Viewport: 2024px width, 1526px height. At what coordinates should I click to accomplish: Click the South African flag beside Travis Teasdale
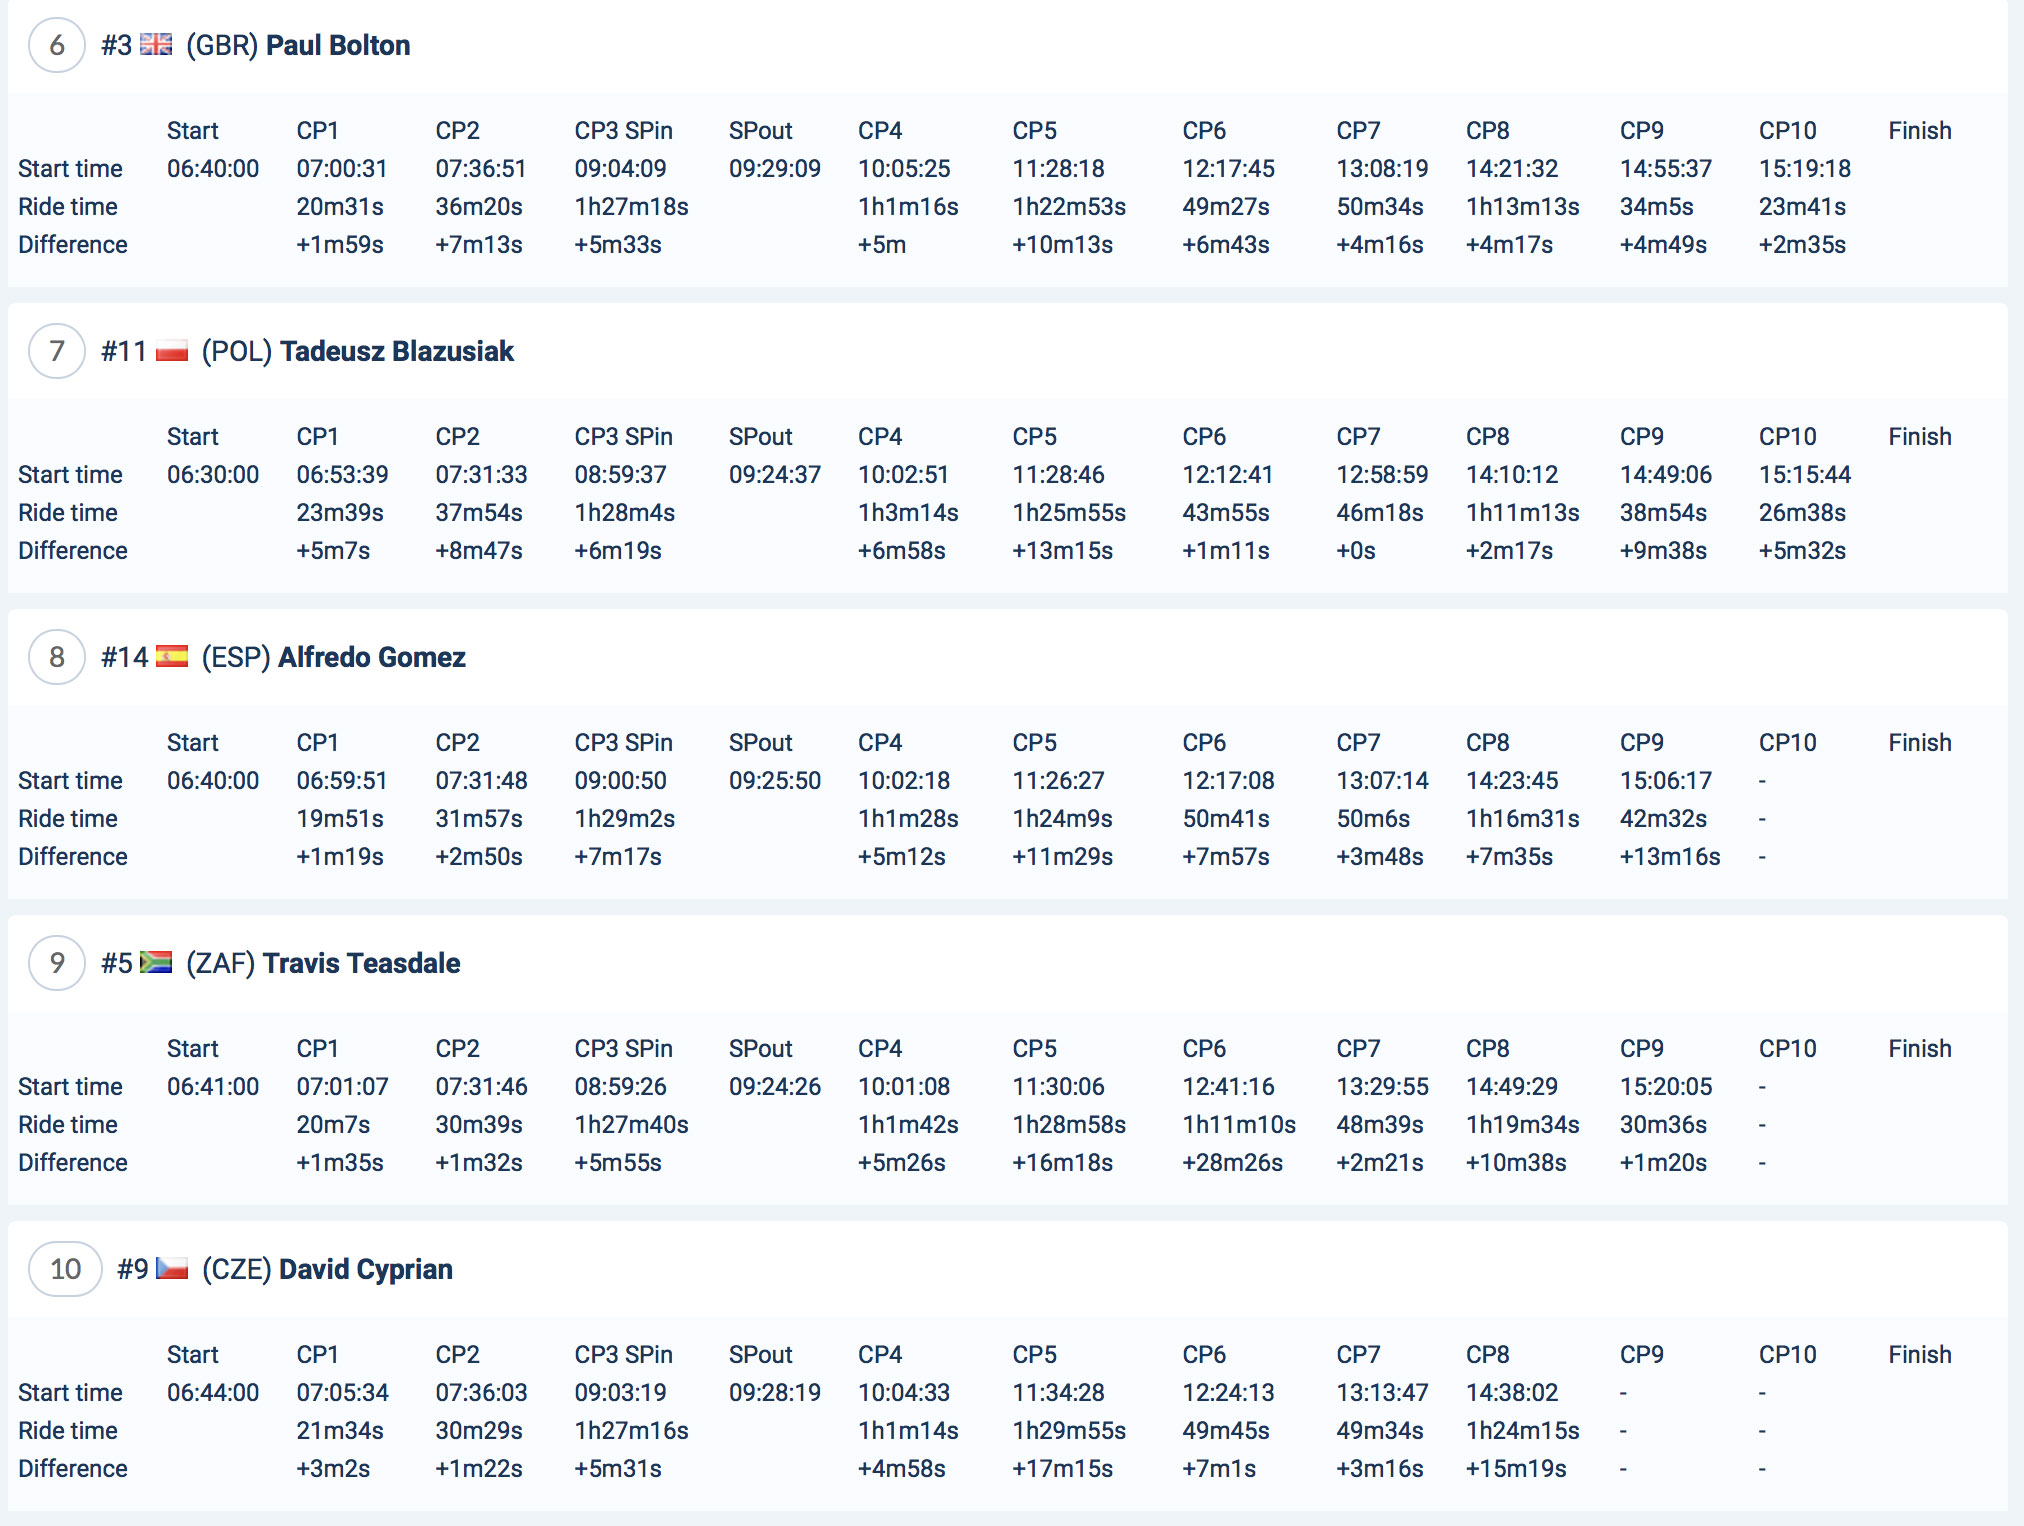point(156,963)
